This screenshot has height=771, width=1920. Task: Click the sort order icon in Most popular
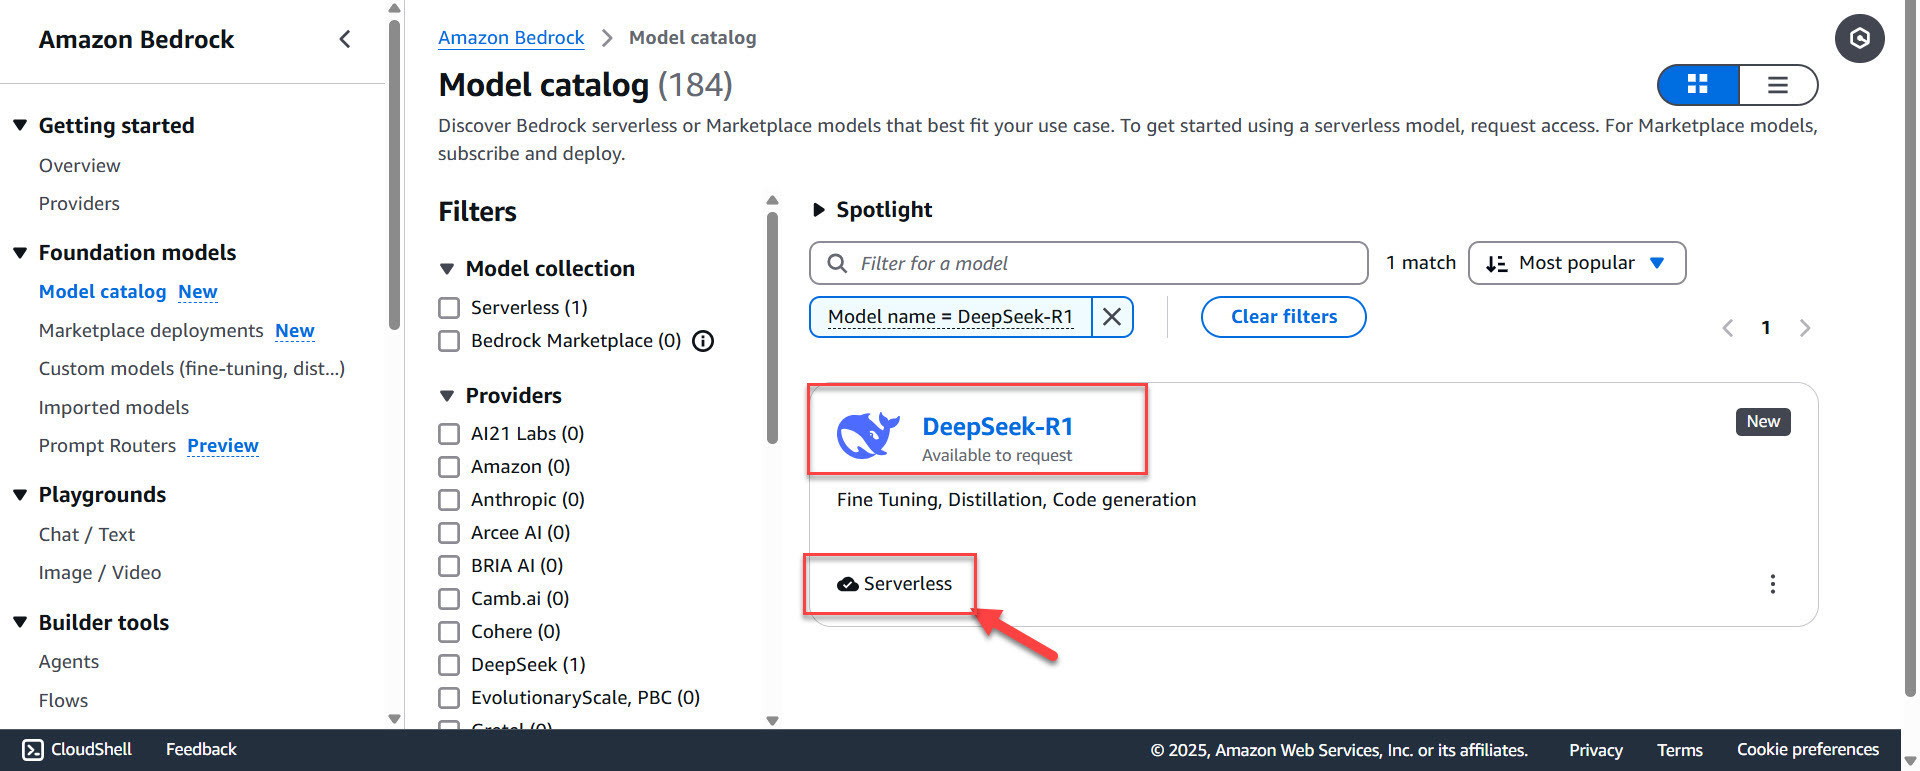pyautogui.click(x=1496, y=263)
